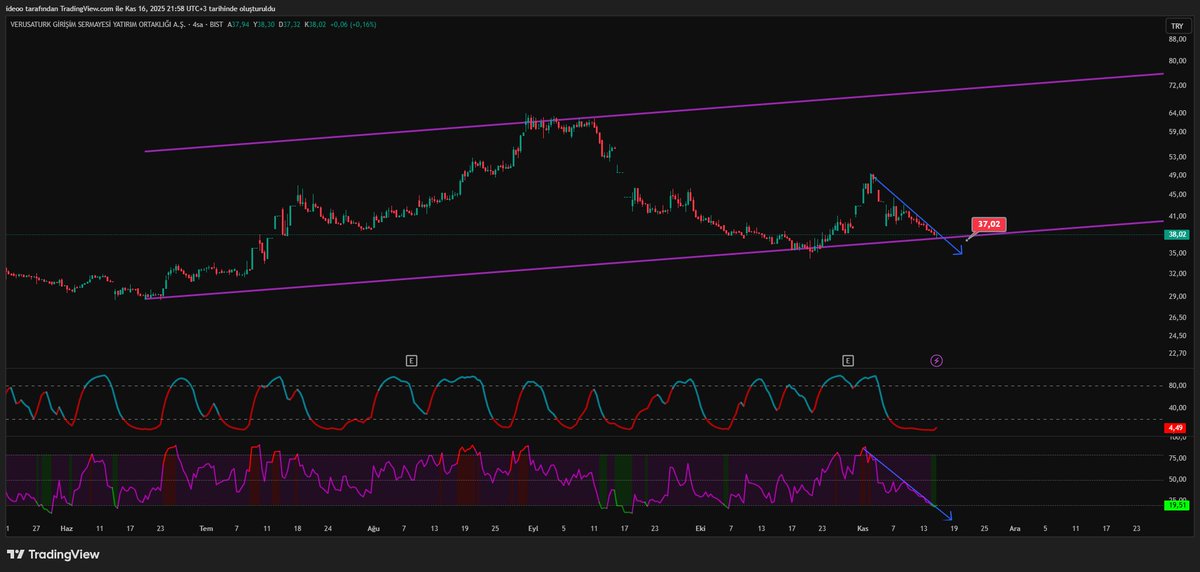Click the 50,00 indicator scale label

[x=1177, y=479]
